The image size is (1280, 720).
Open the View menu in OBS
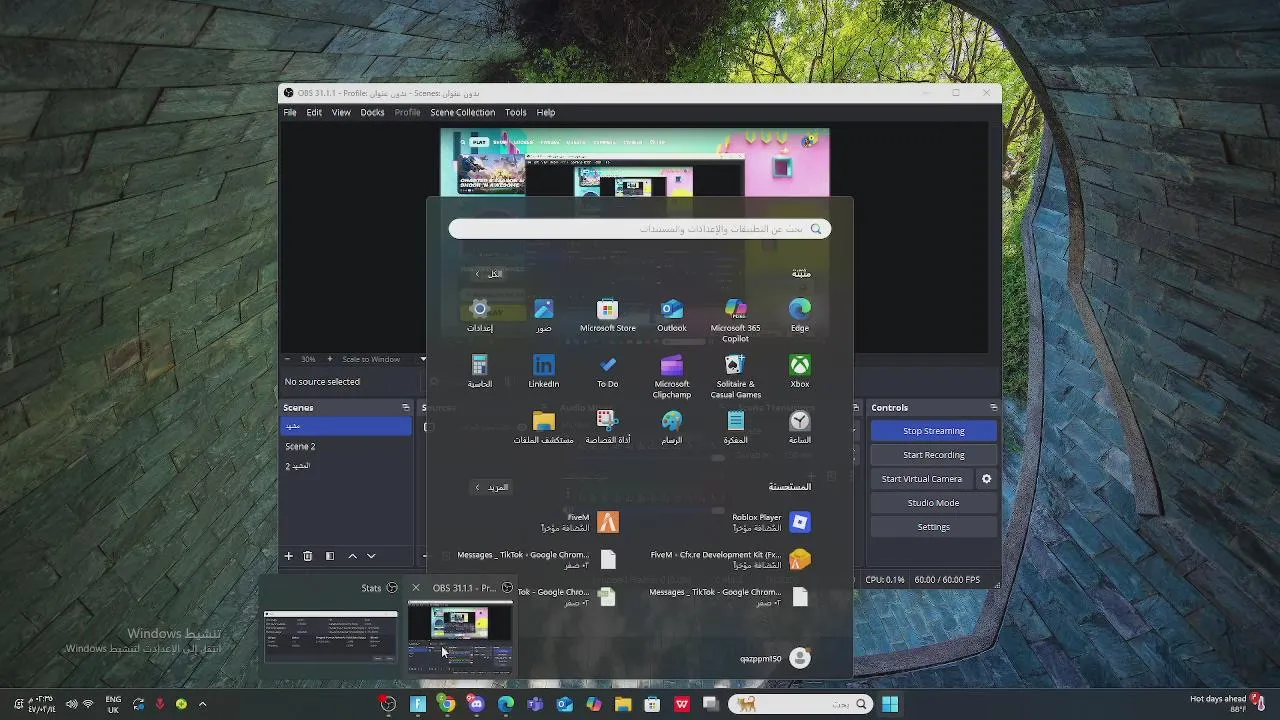click(x=341, y=112)
